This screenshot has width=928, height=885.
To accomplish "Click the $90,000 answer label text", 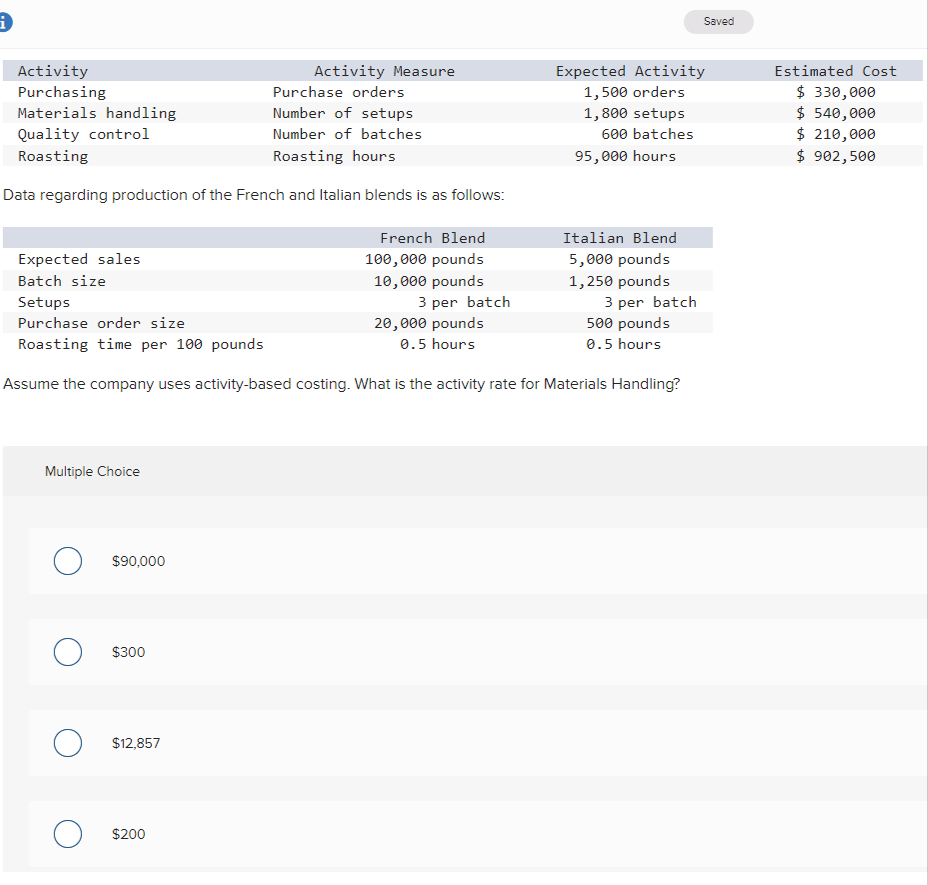I will click(x=138, y=561).
